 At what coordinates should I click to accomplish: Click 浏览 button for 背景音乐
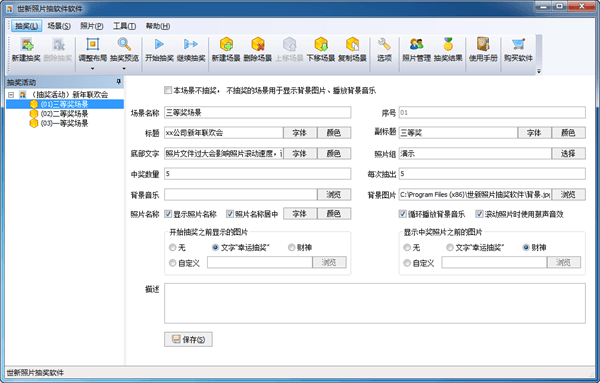point(334,194)
